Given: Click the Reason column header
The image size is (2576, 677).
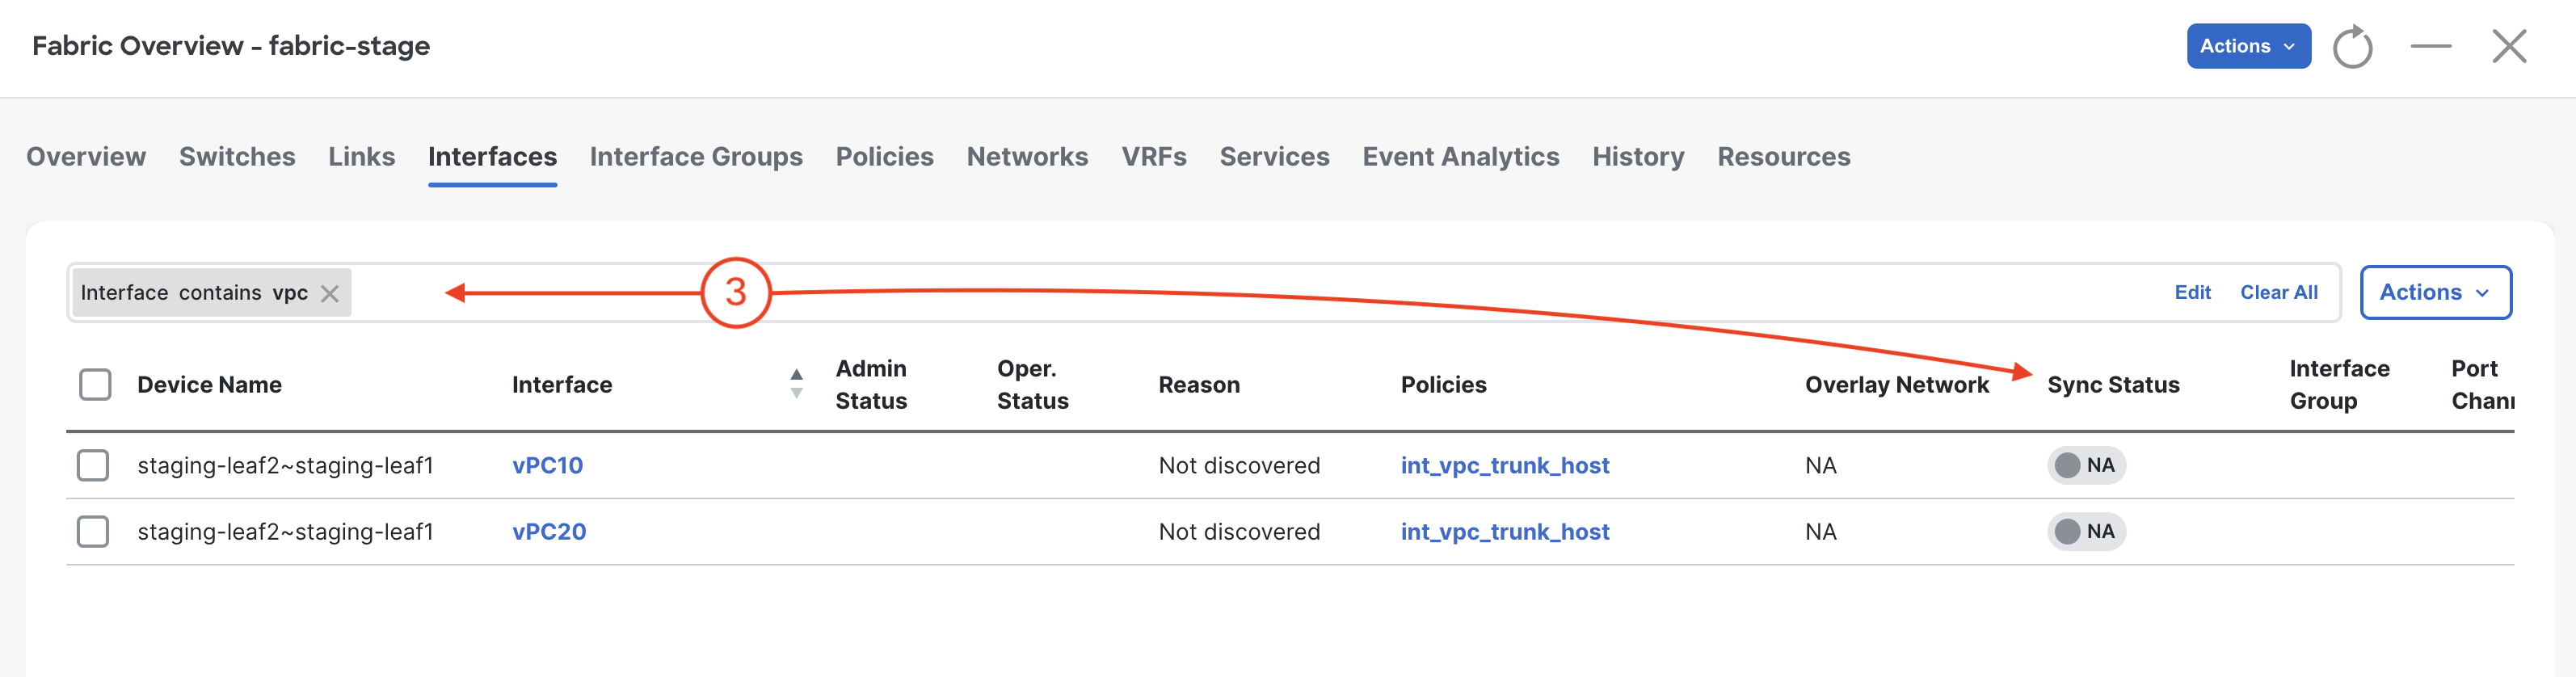Looking at the screenshot, I should point(1199,384).
